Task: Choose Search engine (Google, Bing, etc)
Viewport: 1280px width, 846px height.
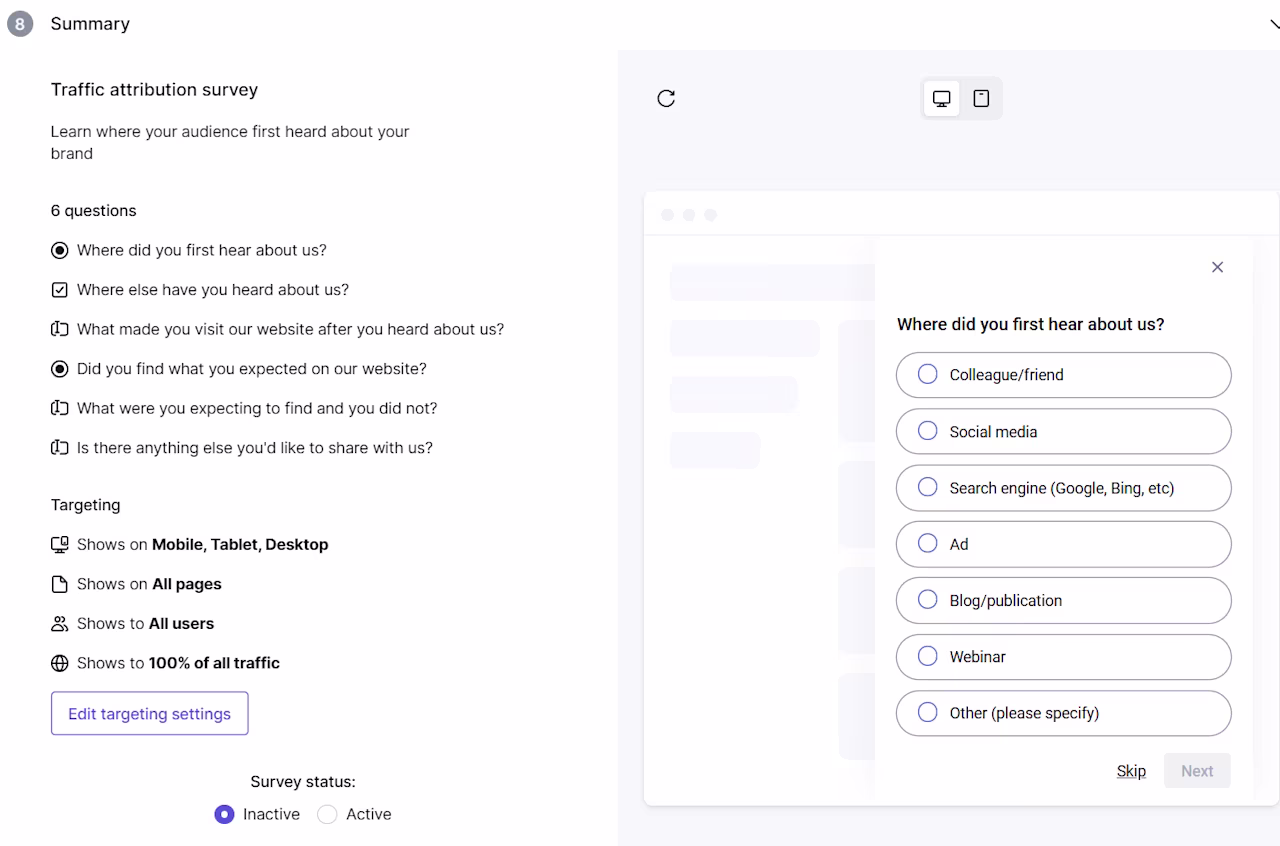Action: click(1063, 488)
